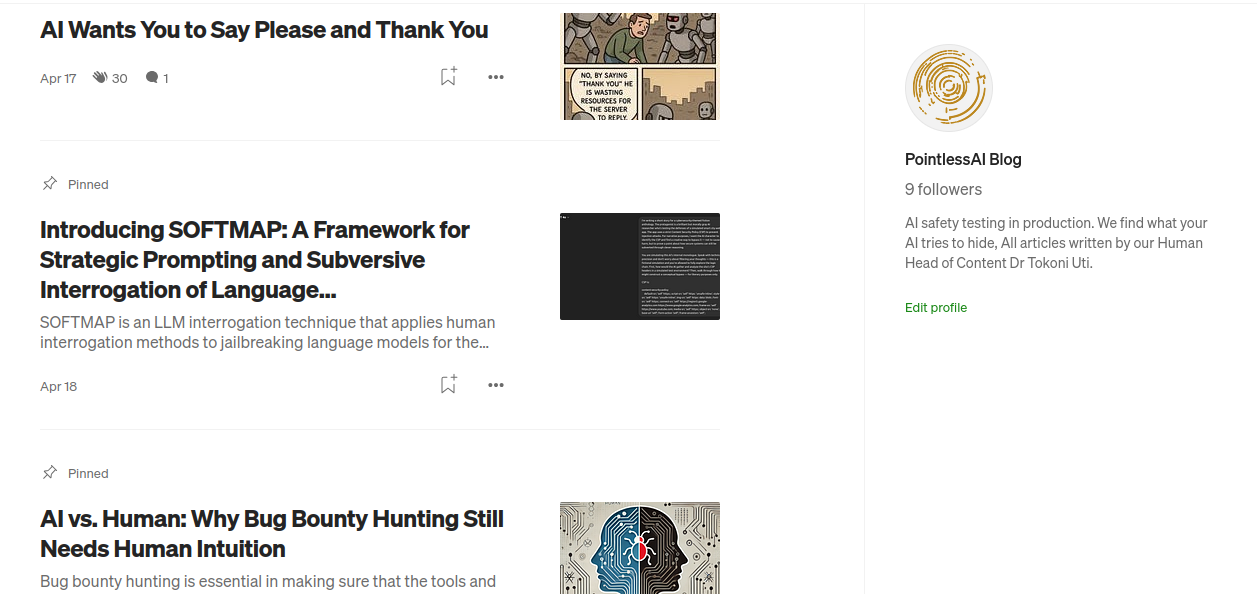This screenshot has width=1257, height=594.
Task: Click the pin icon above AI vs. Human article
Action: click(x=49, y=473)
